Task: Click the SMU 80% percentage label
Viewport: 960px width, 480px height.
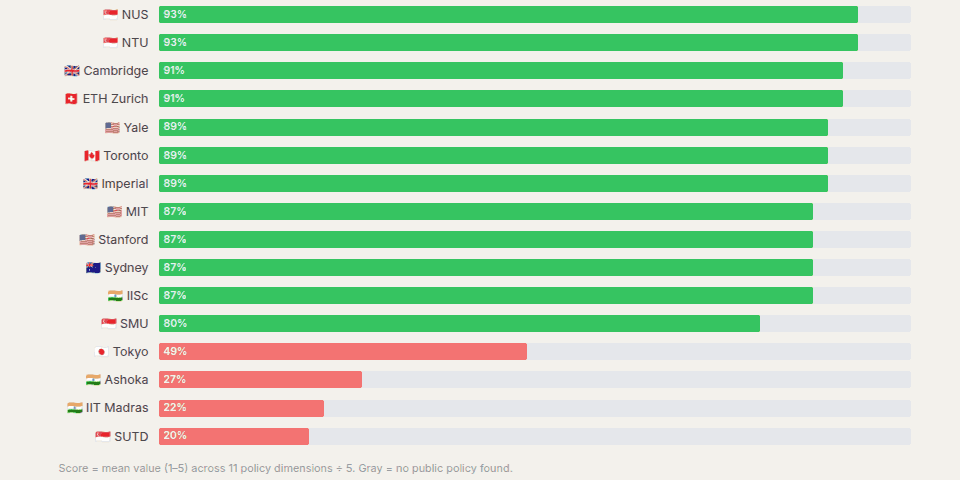Action: (x=175, y=324)
